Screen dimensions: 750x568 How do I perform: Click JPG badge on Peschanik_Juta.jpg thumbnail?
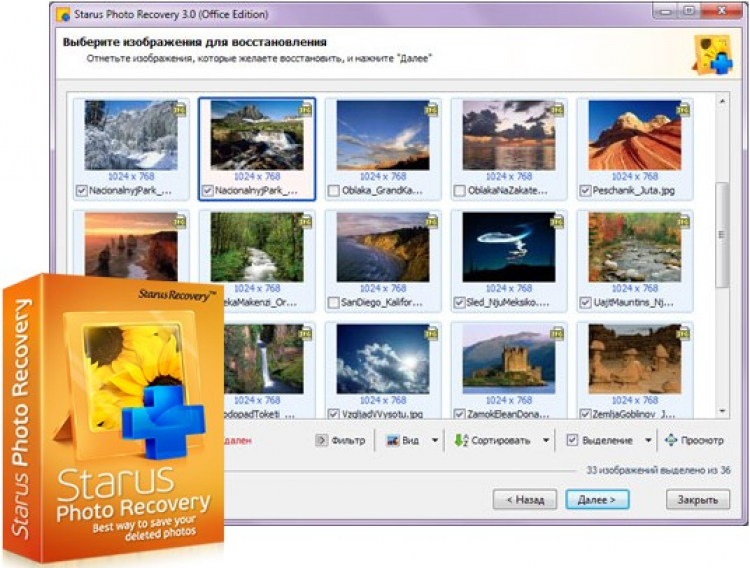683,110
